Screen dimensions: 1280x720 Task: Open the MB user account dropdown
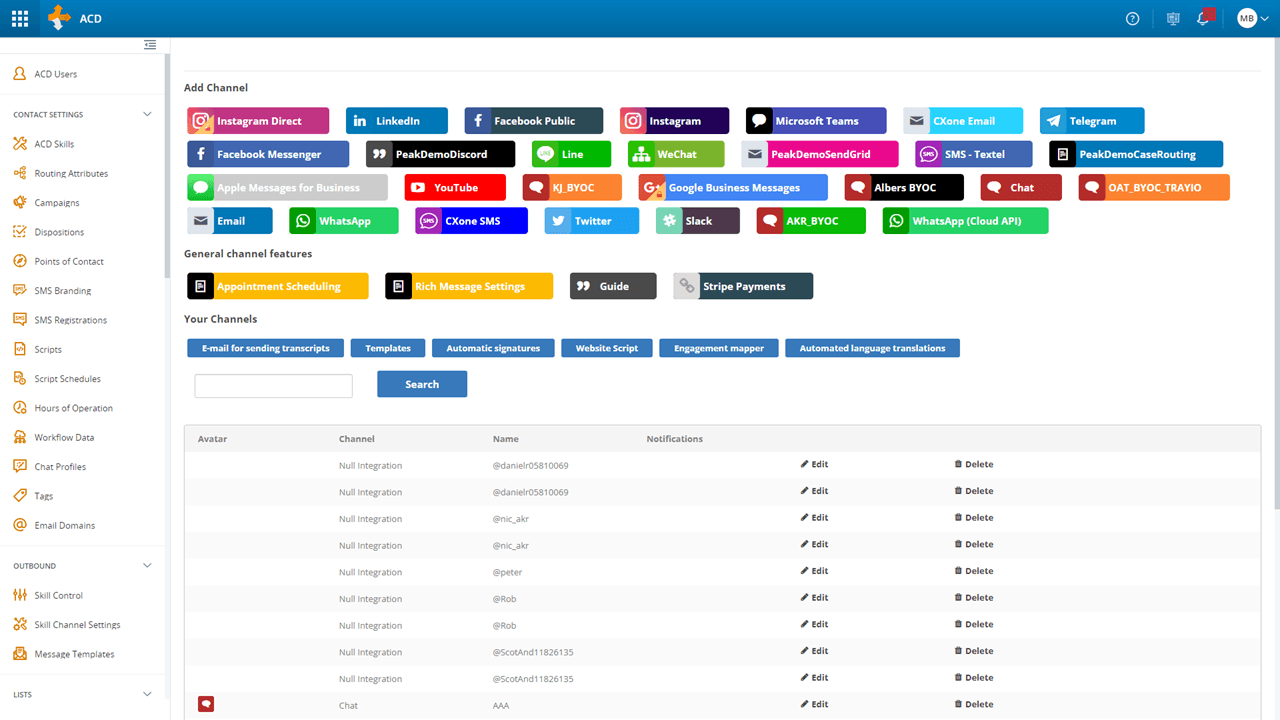click(1253, 18)
